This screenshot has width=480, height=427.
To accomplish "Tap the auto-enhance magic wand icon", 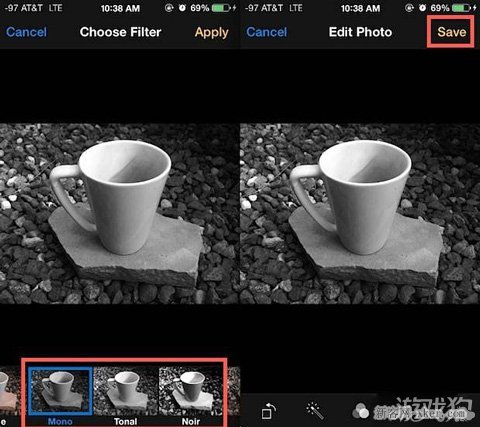I will (314, 411).
